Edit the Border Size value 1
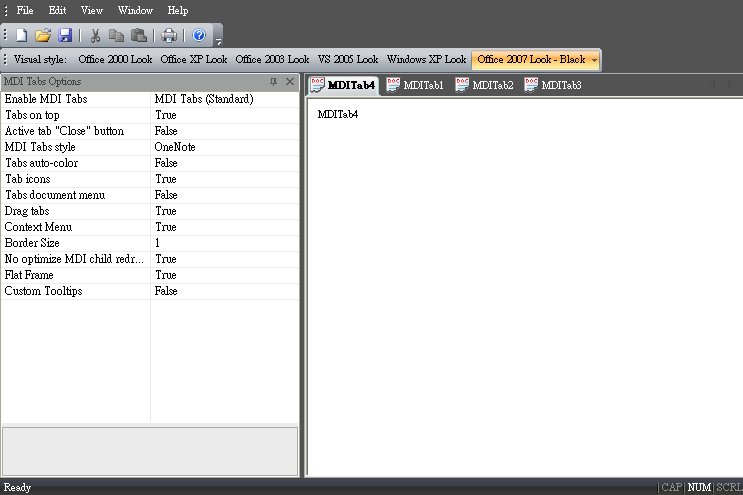 point(225,243)
